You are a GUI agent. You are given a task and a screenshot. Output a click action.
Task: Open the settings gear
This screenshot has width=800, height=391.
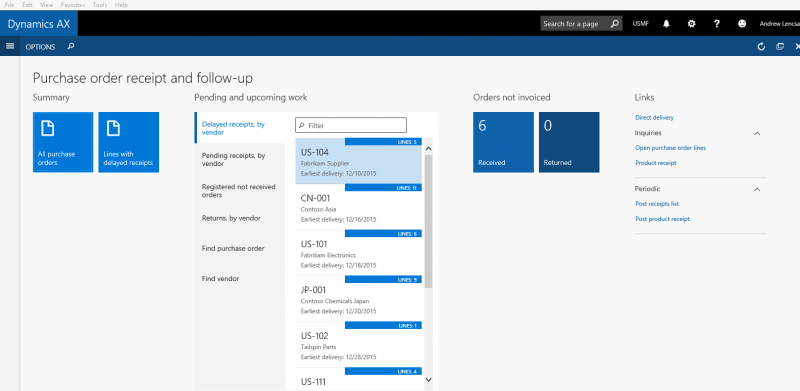(691, 23)
